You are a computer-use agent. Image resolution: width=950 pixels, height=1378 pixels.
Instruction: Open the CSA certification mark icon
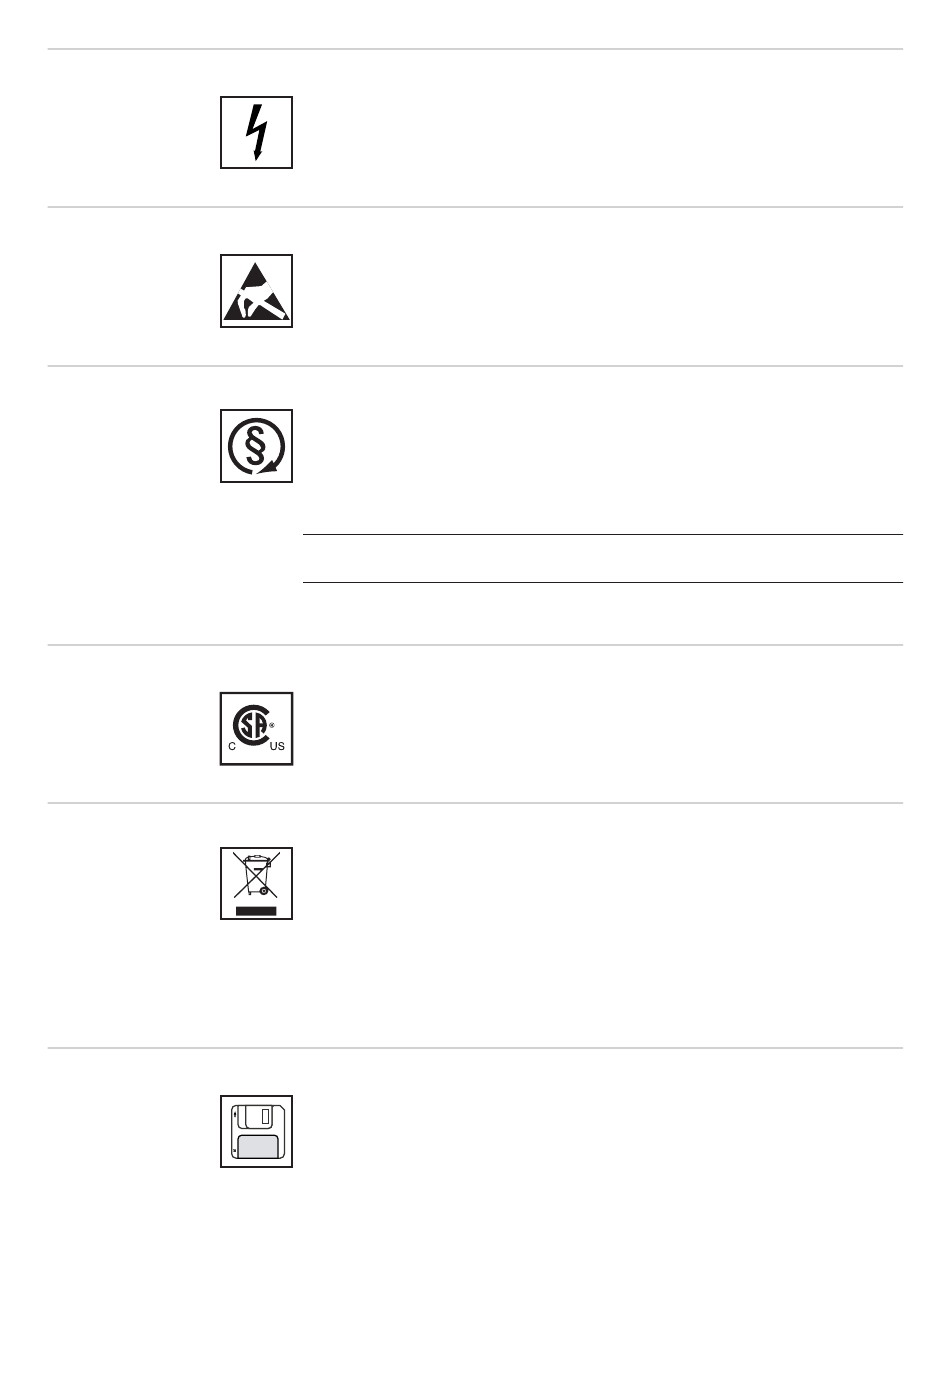[256, 729]
